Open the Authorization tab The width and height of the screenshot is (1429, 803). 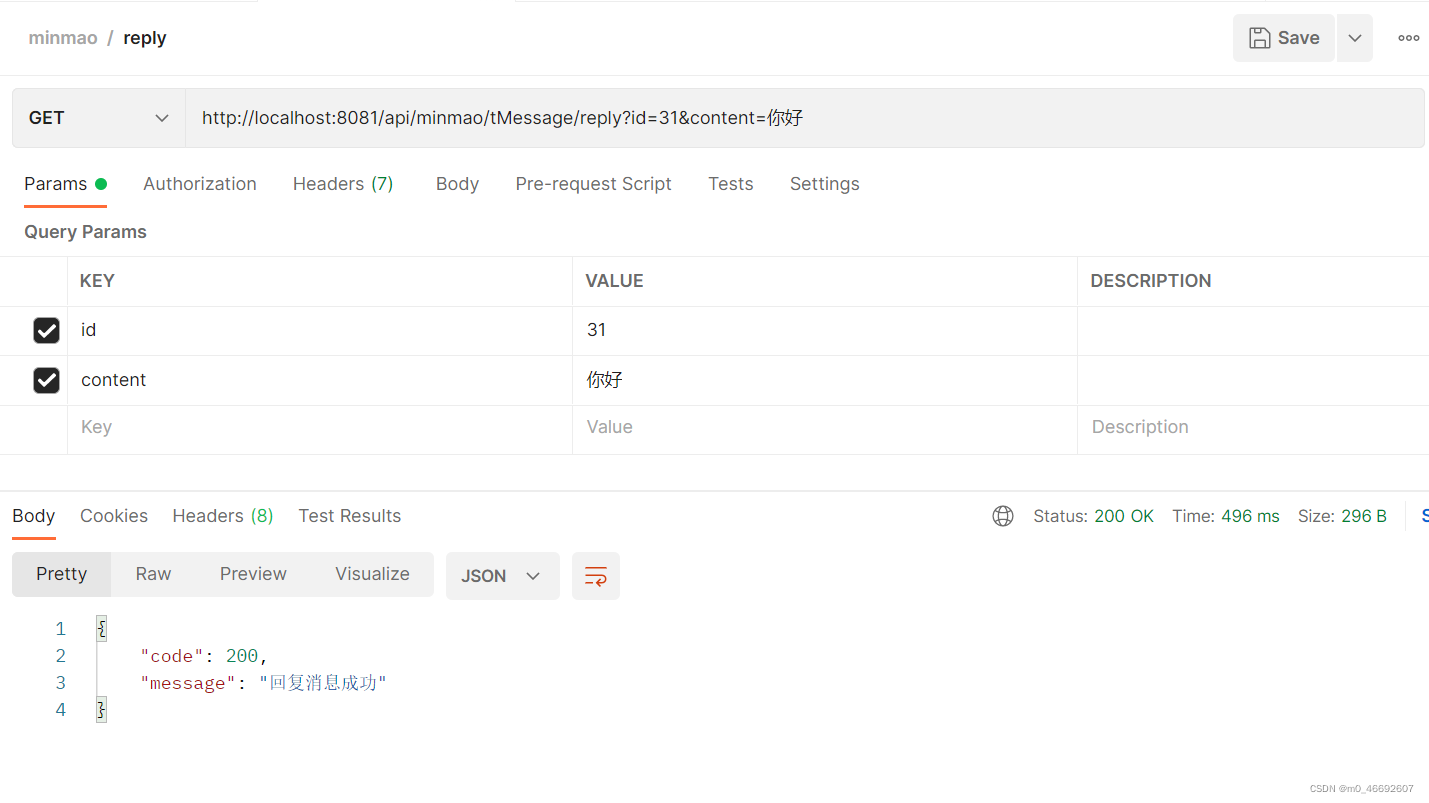(200, 184)
